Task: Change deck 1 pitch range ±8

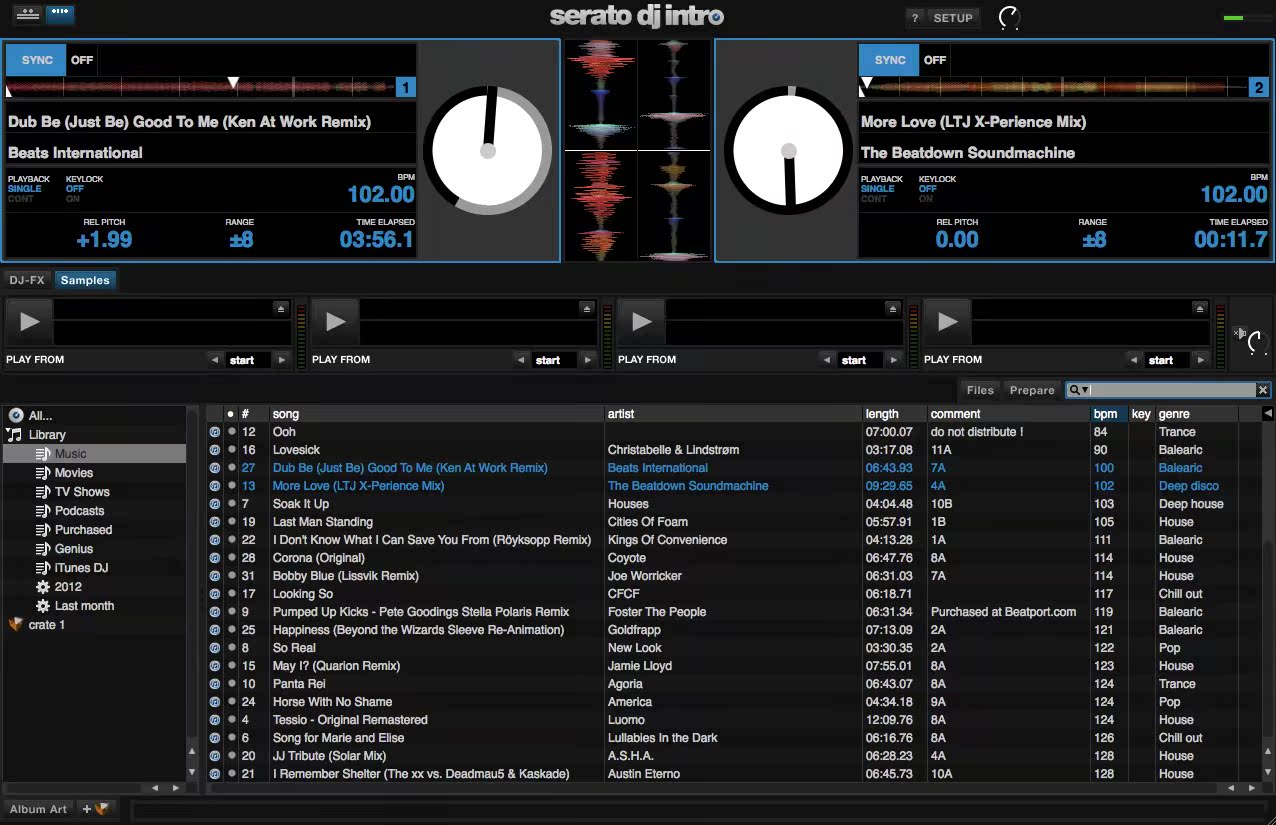Action: point(241,240)
